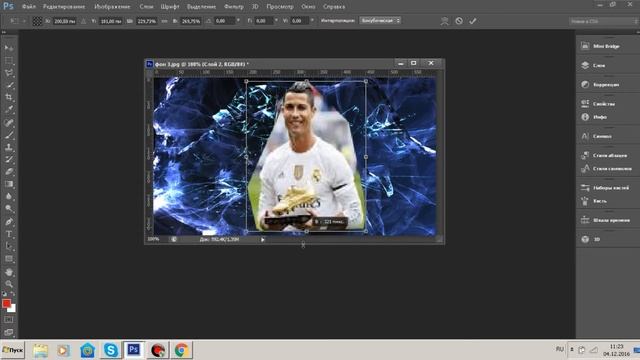The height and width of the screenshot is (360, 640).
Task: Click the height percentage field
Action: click(x=191, y=21)
